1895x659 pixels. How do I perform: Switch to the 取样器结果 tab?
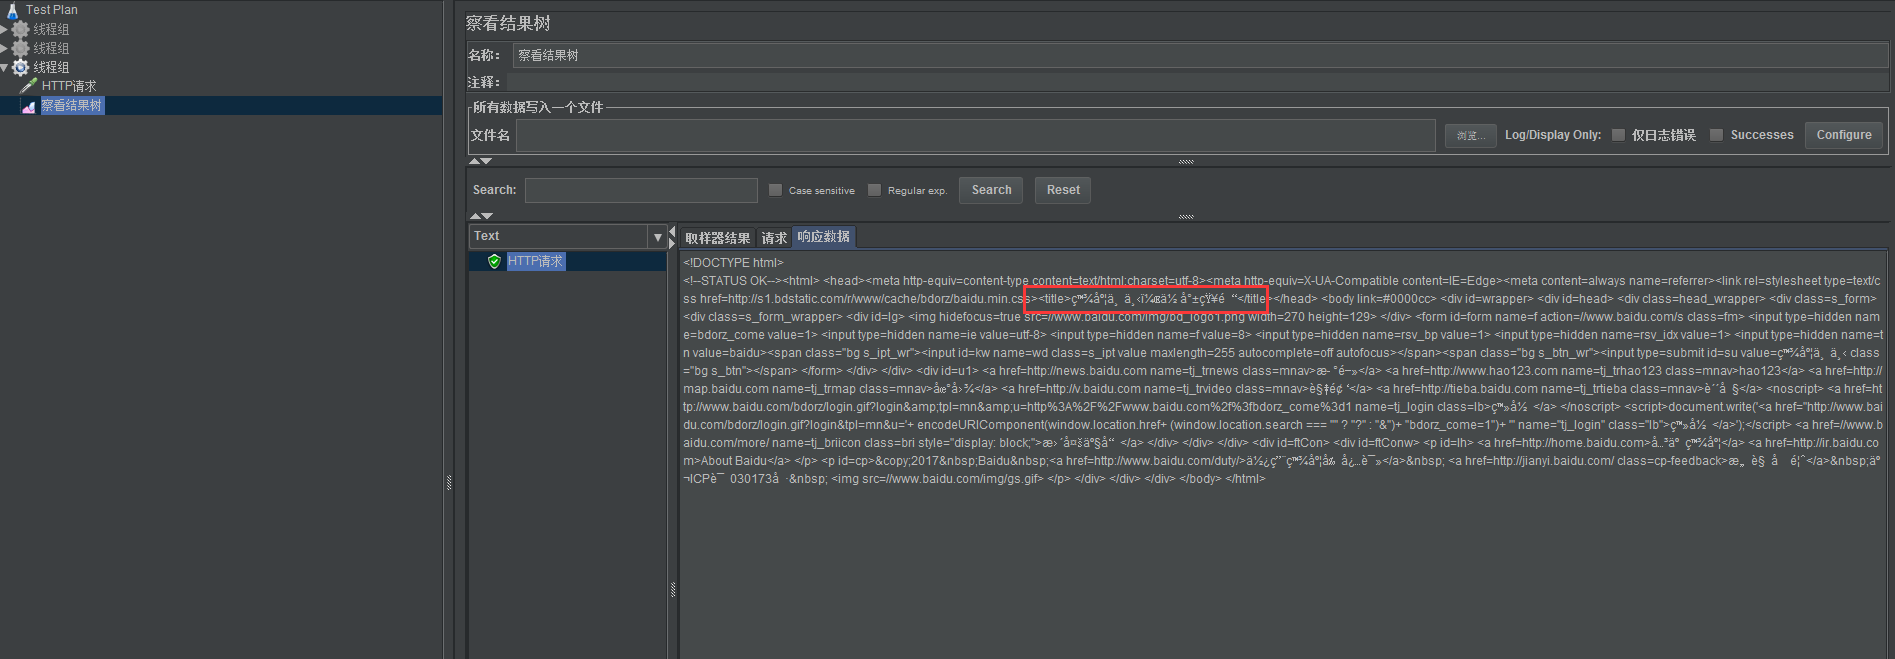[717, 238]
